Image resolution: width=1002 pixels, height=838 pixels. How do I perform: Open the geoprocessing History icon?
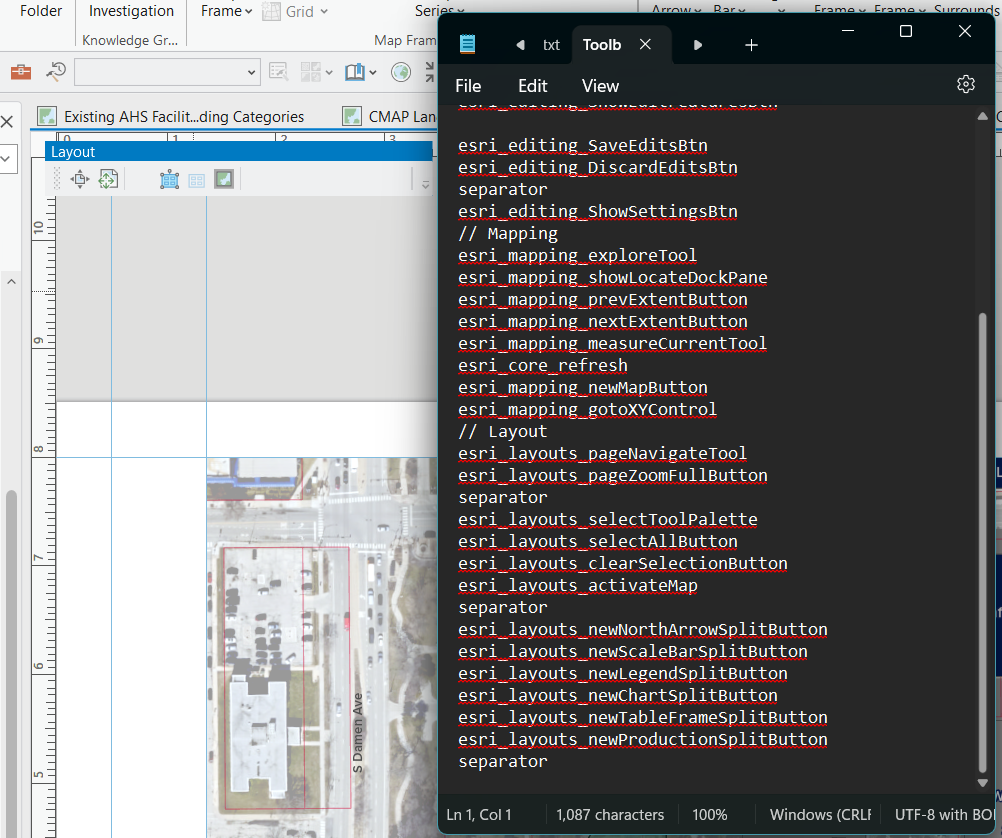pyautogui.click(x=55, y=72)
